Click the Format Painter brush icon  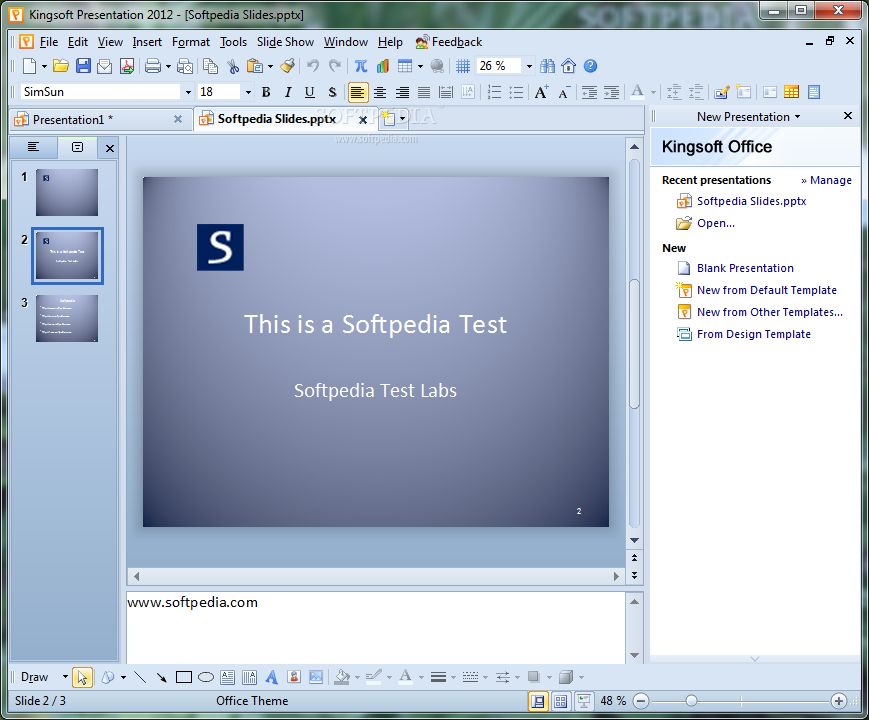coord(287,67)
